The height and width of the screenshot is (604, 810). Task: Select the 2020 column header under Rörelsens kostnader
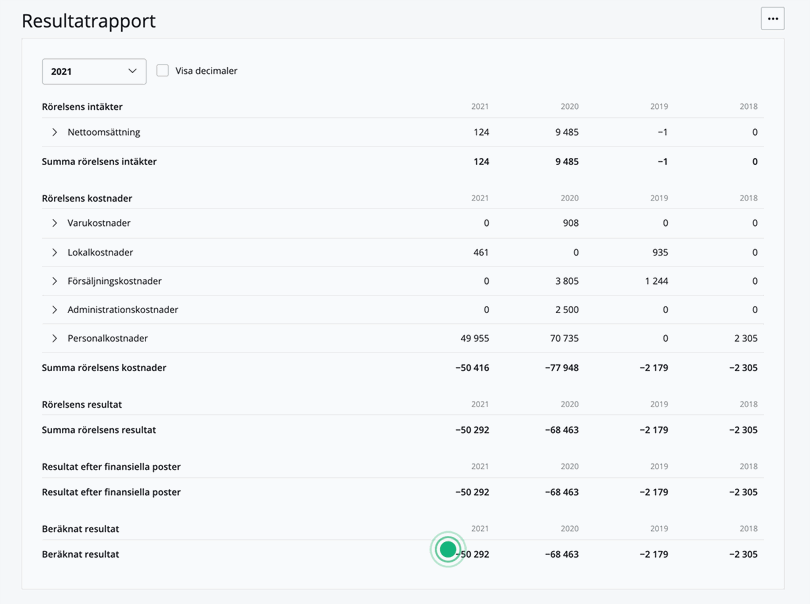pyautogui.click(x=569, y=197)
